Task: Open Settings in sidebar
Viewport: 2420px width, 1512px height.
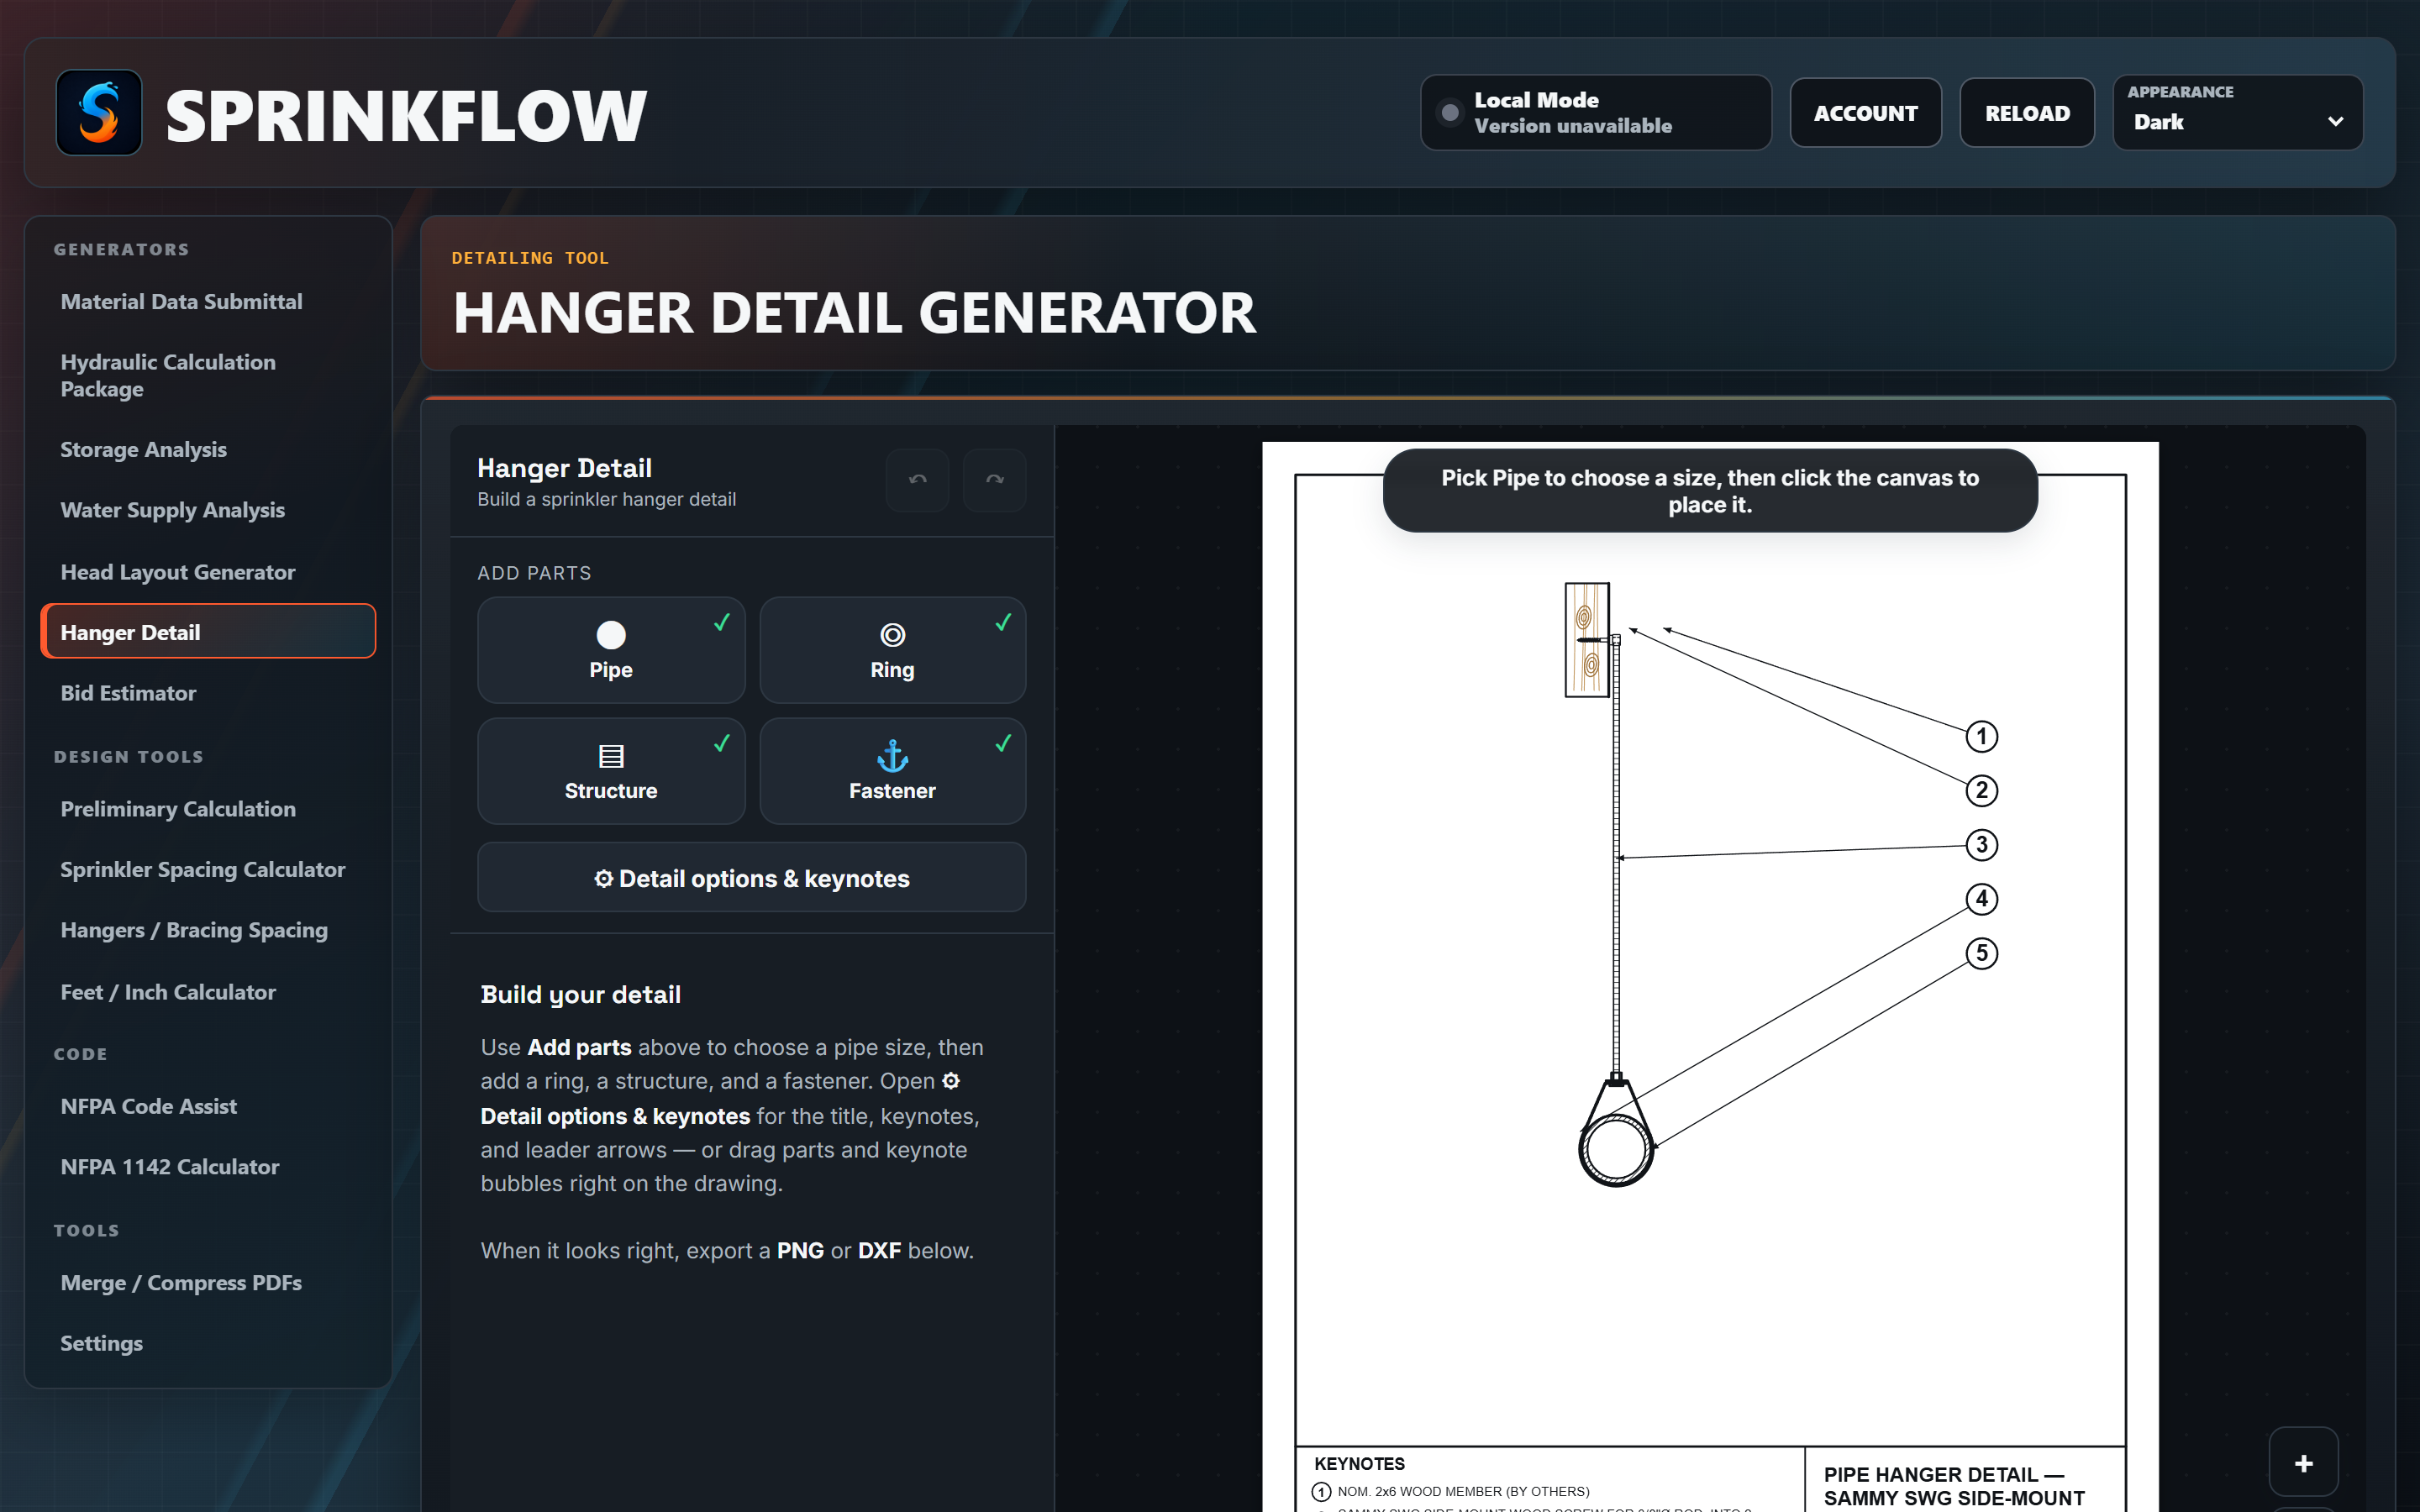Action: [208, 1343]
